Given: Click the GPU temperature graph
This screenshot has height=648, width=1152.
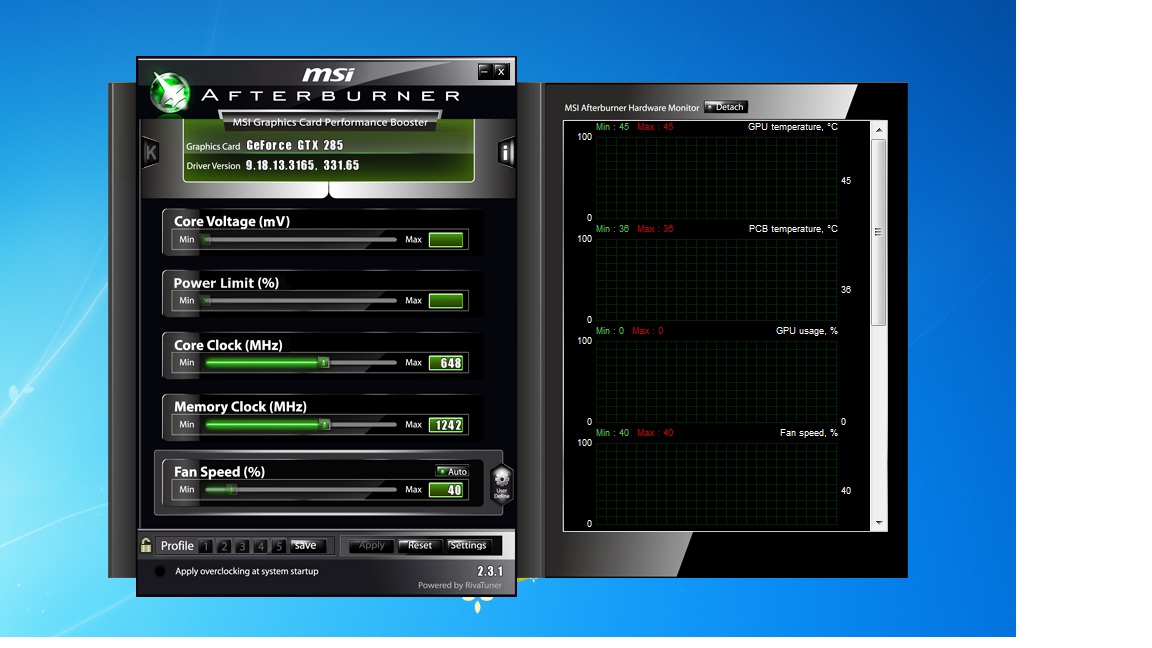Looking at the screenshot, I should click(x=716, y=177).
